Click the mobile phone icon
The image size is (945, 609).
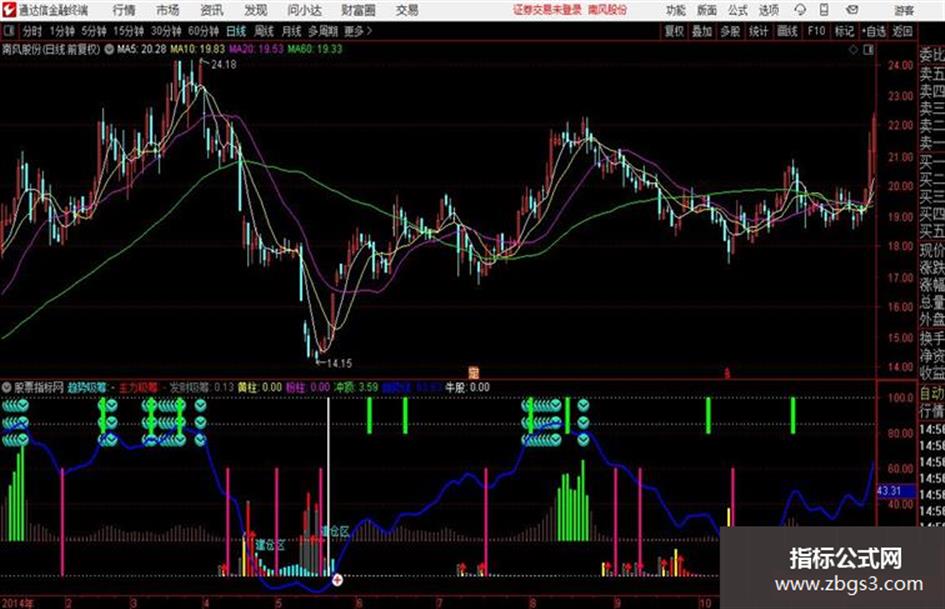pos(824,10)
